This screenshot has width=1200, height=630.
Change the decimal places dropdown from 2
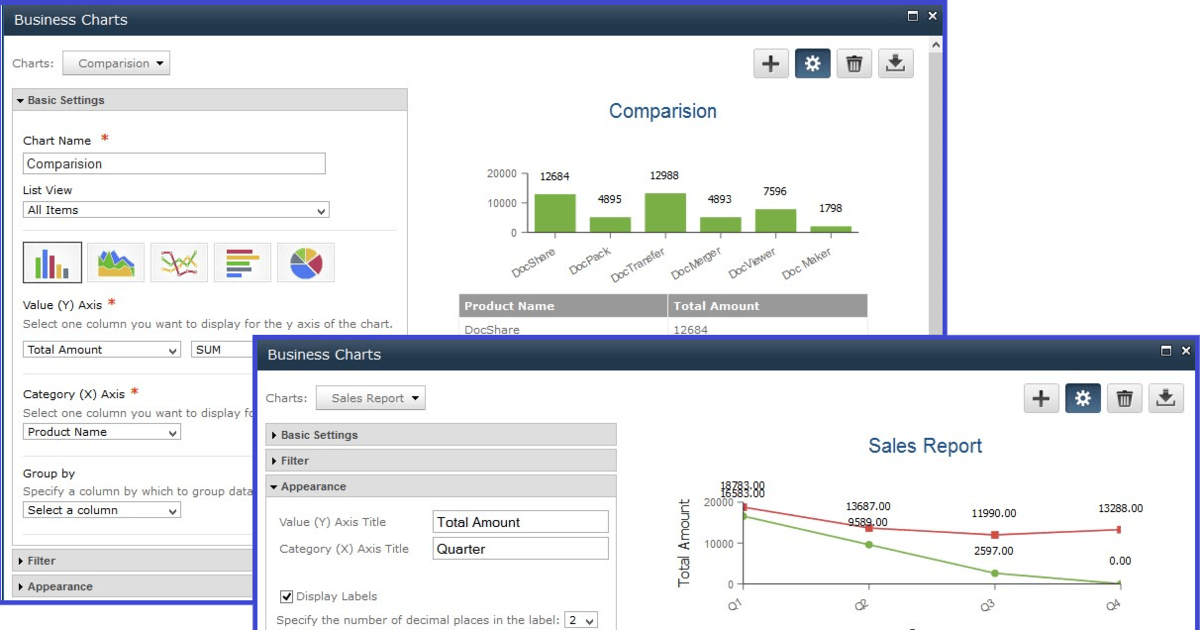pos(581,619)
